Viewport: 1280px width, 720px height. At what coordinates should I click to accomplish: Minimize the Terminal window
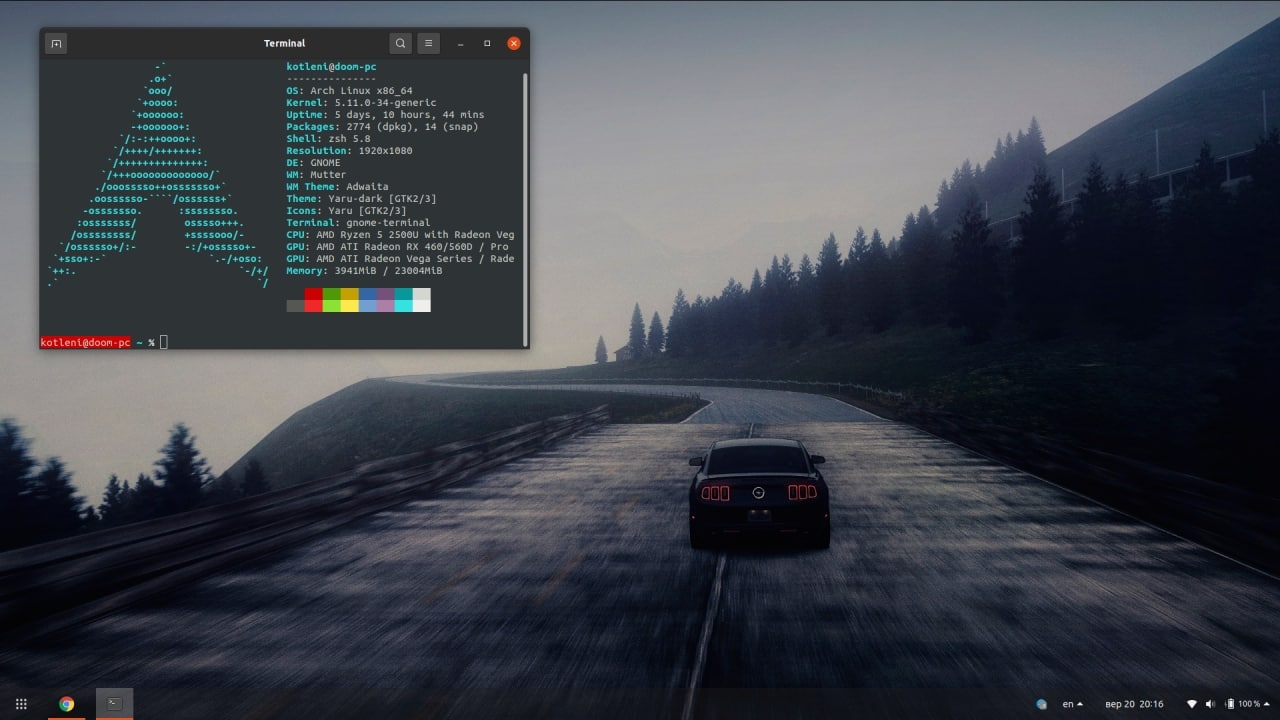(x=461, y=44)
